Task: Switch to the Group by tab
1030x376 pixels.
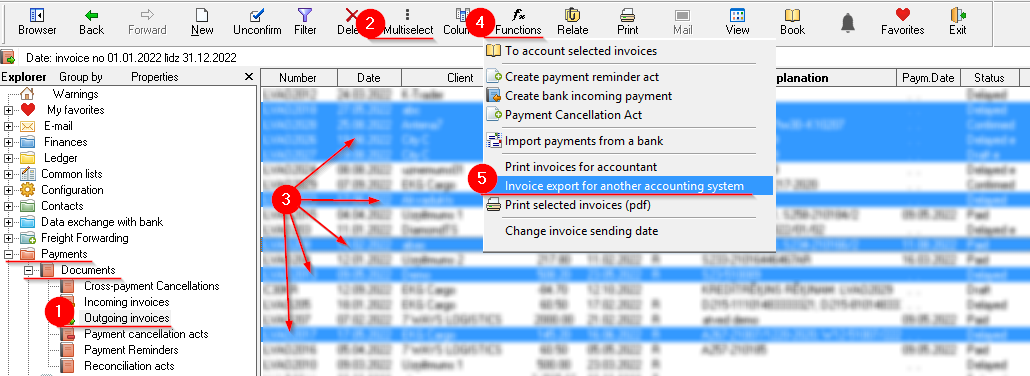Action: [81, 77]
